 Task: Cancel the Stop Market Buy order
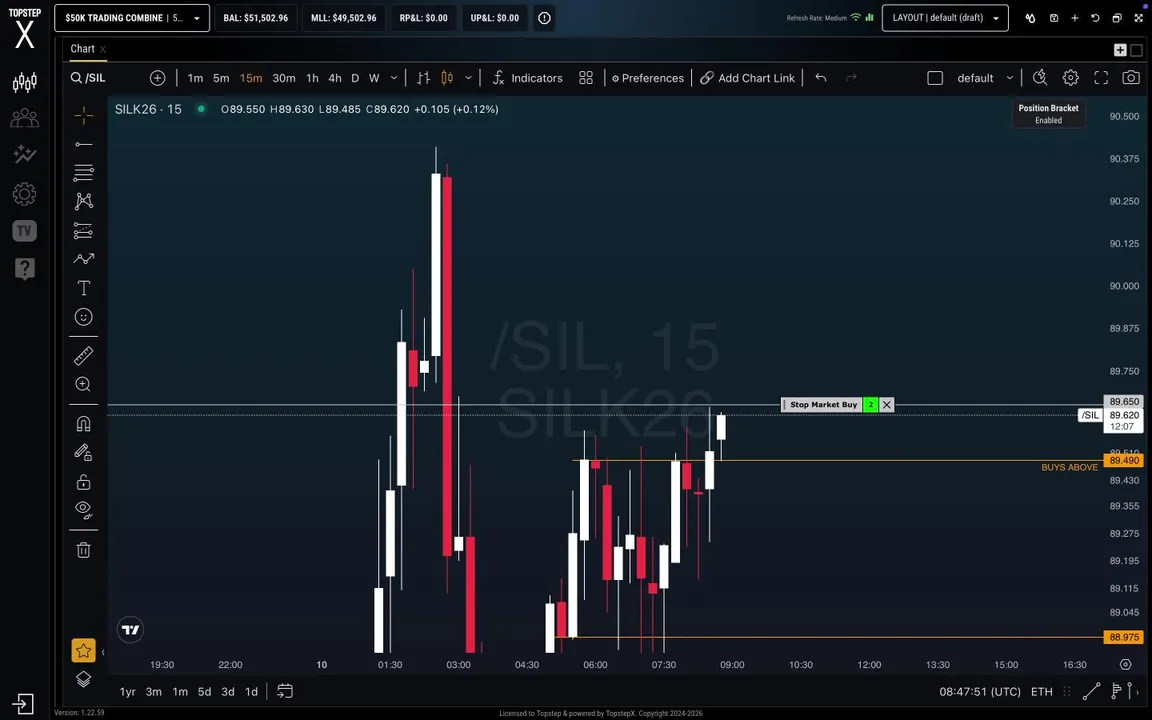887,405
